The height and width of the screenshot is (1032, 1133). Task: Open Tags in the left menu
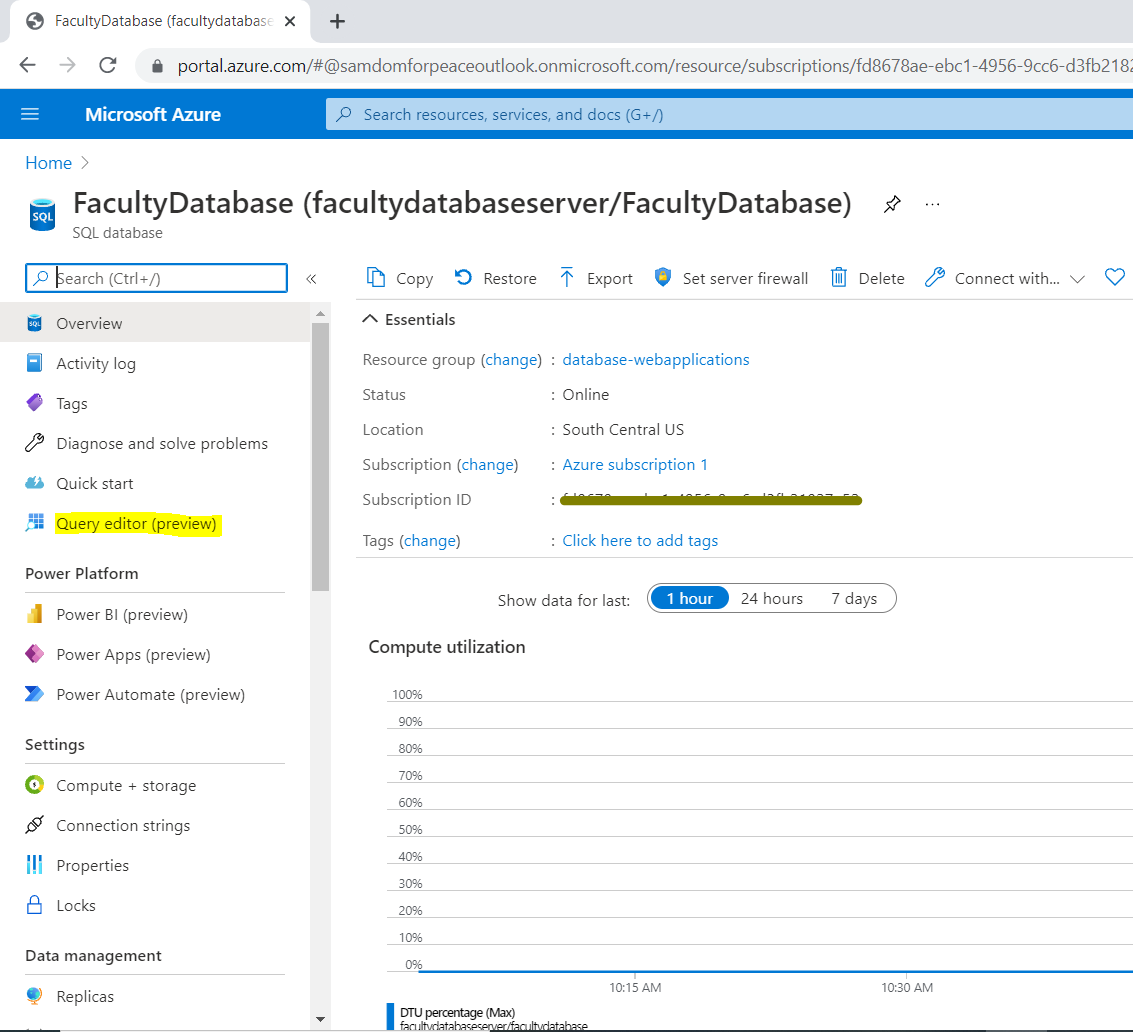pos(155,403)
